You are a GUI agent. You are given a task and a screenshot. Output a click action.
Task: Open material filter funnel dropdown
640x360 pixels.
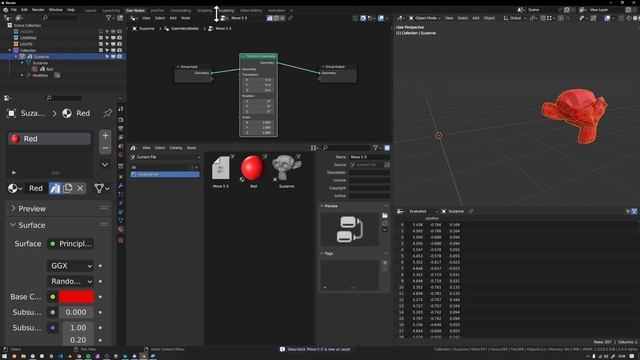pos(101,188)
